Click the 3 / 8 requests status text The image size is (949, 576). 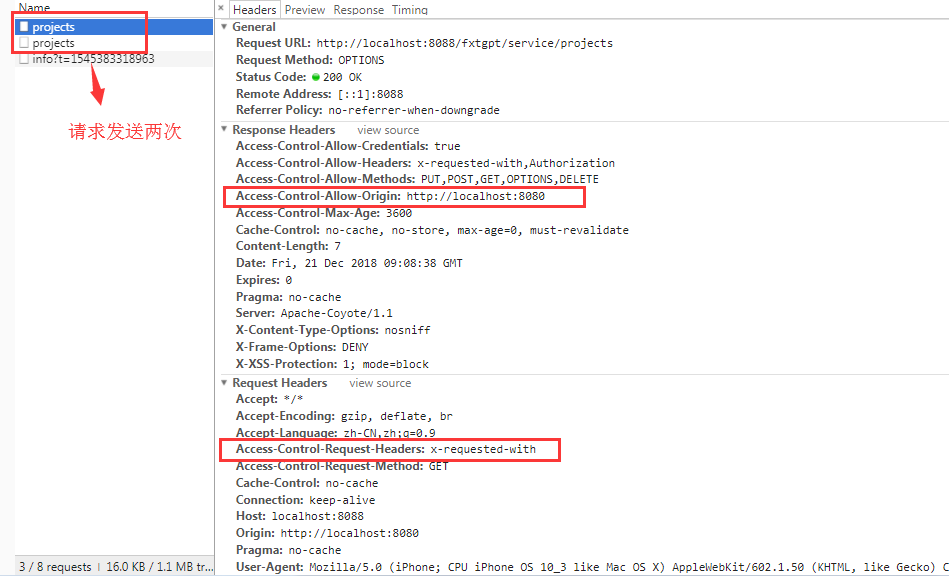click(x=55, y=567)
